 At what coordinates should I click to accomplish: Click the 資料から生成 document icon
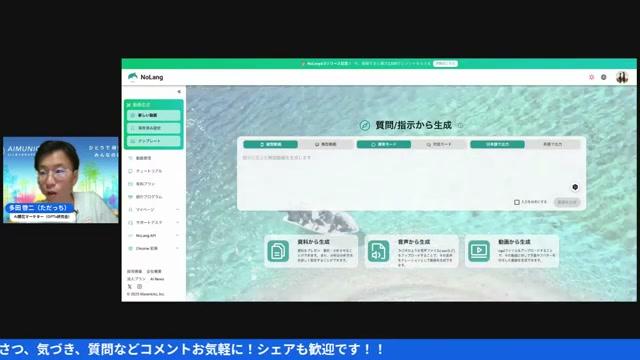coord(278,251)
